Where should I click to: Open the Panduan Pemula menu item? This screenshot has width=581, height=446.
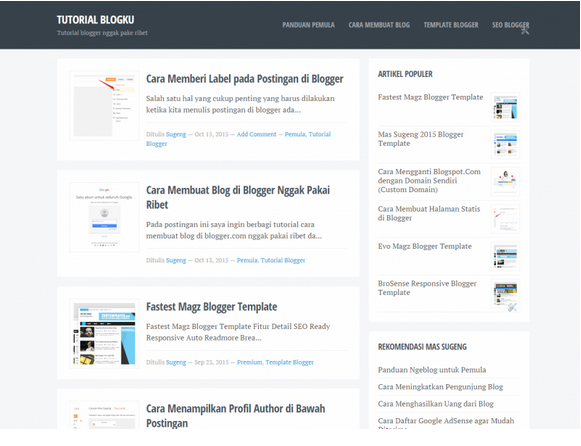pyautogui.click(x=308, y=25)
